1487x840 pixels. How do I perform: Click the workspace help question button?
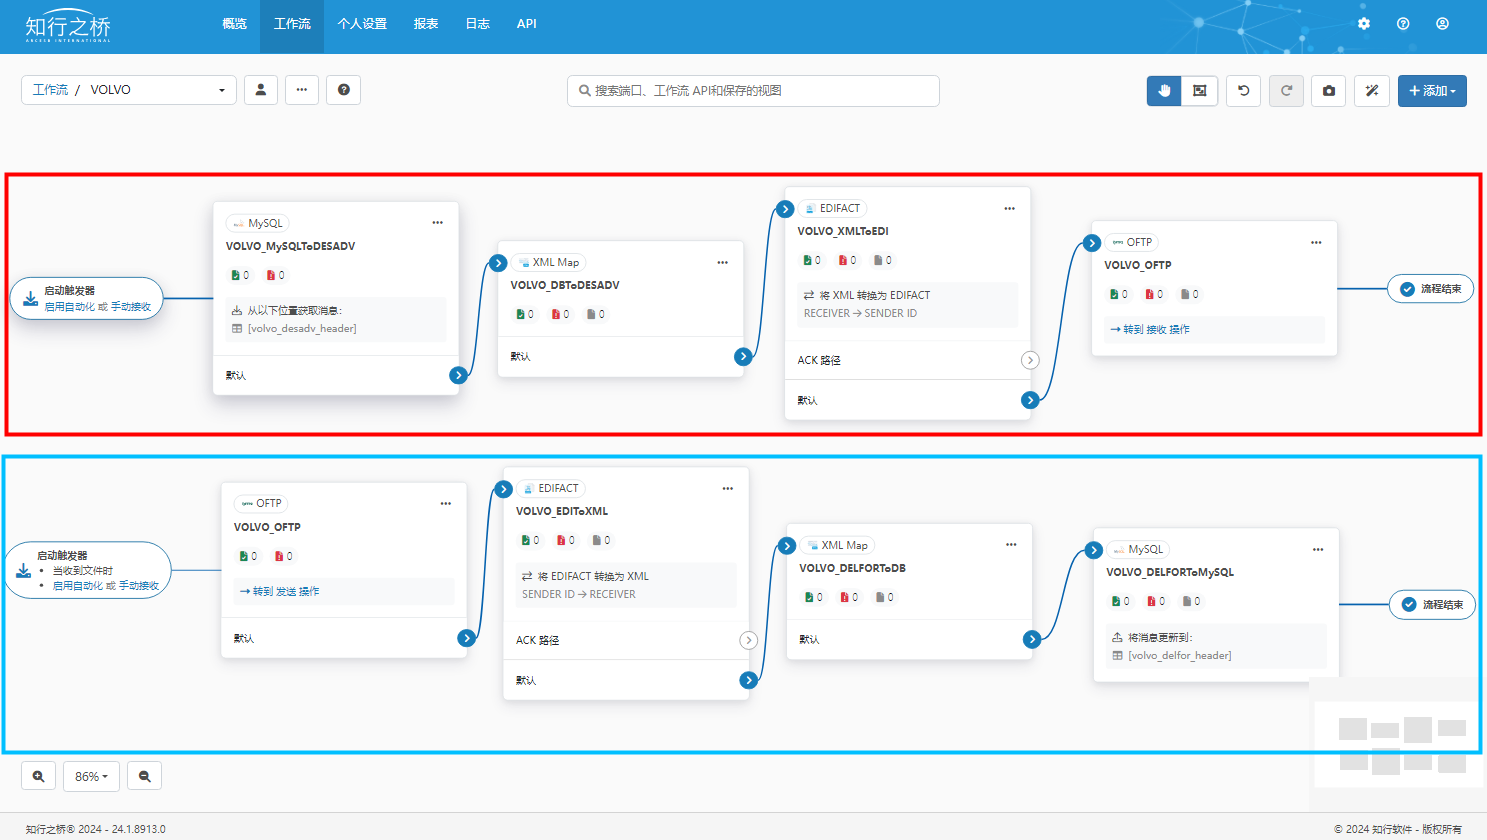[344, 90]
